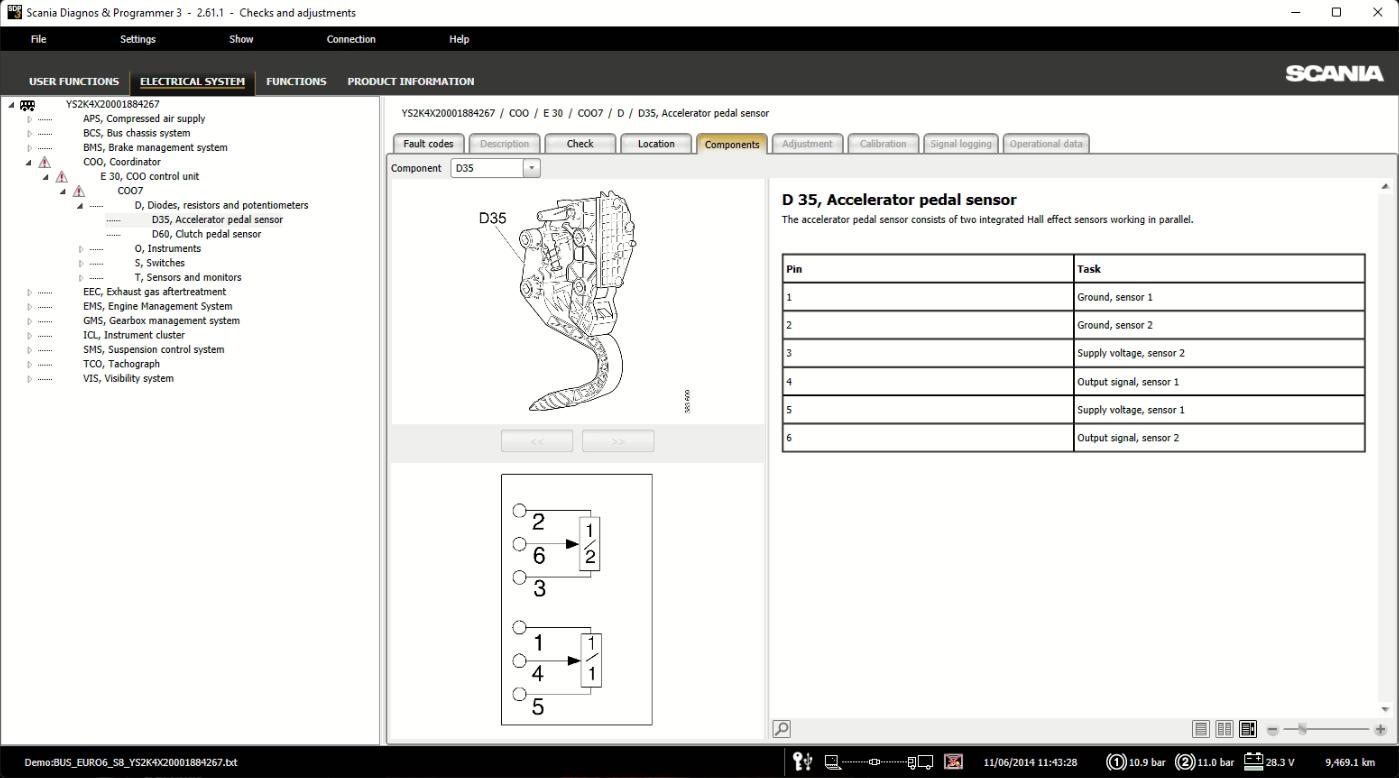Select D35, Accelerator pedal sensor in tree

point(217,220)
